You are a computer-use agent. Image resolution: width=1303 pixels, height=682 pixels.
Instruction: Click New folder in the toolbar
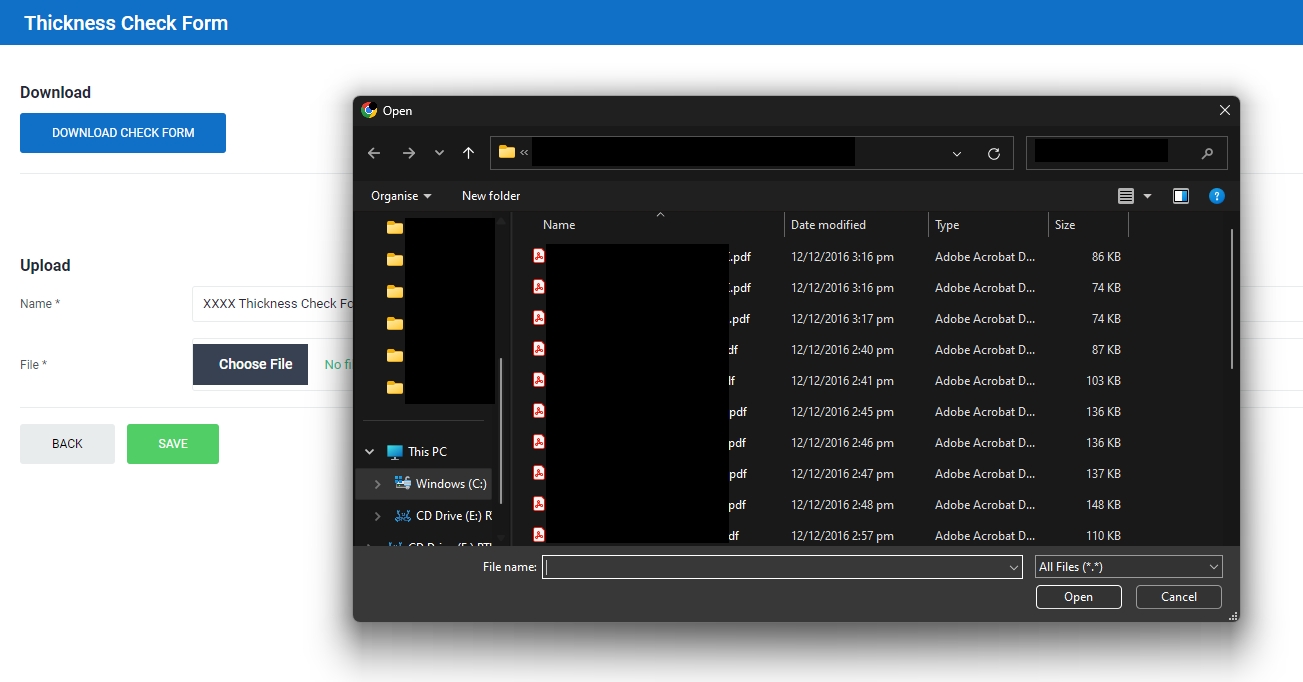[x=491, y=196]
